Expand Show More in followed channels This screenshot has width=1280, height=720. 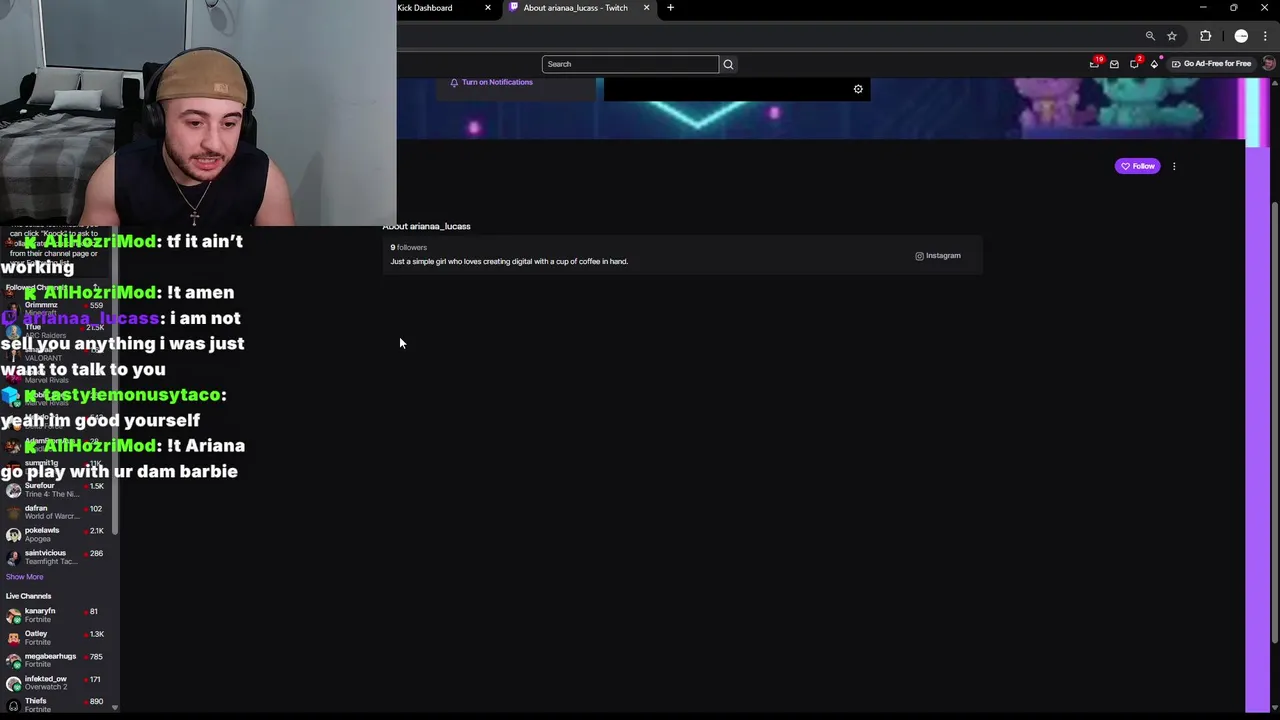point(24,577)
